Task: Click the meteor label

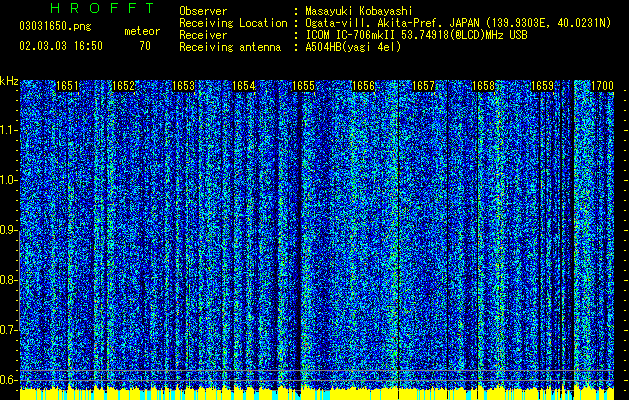Action: 142,31
